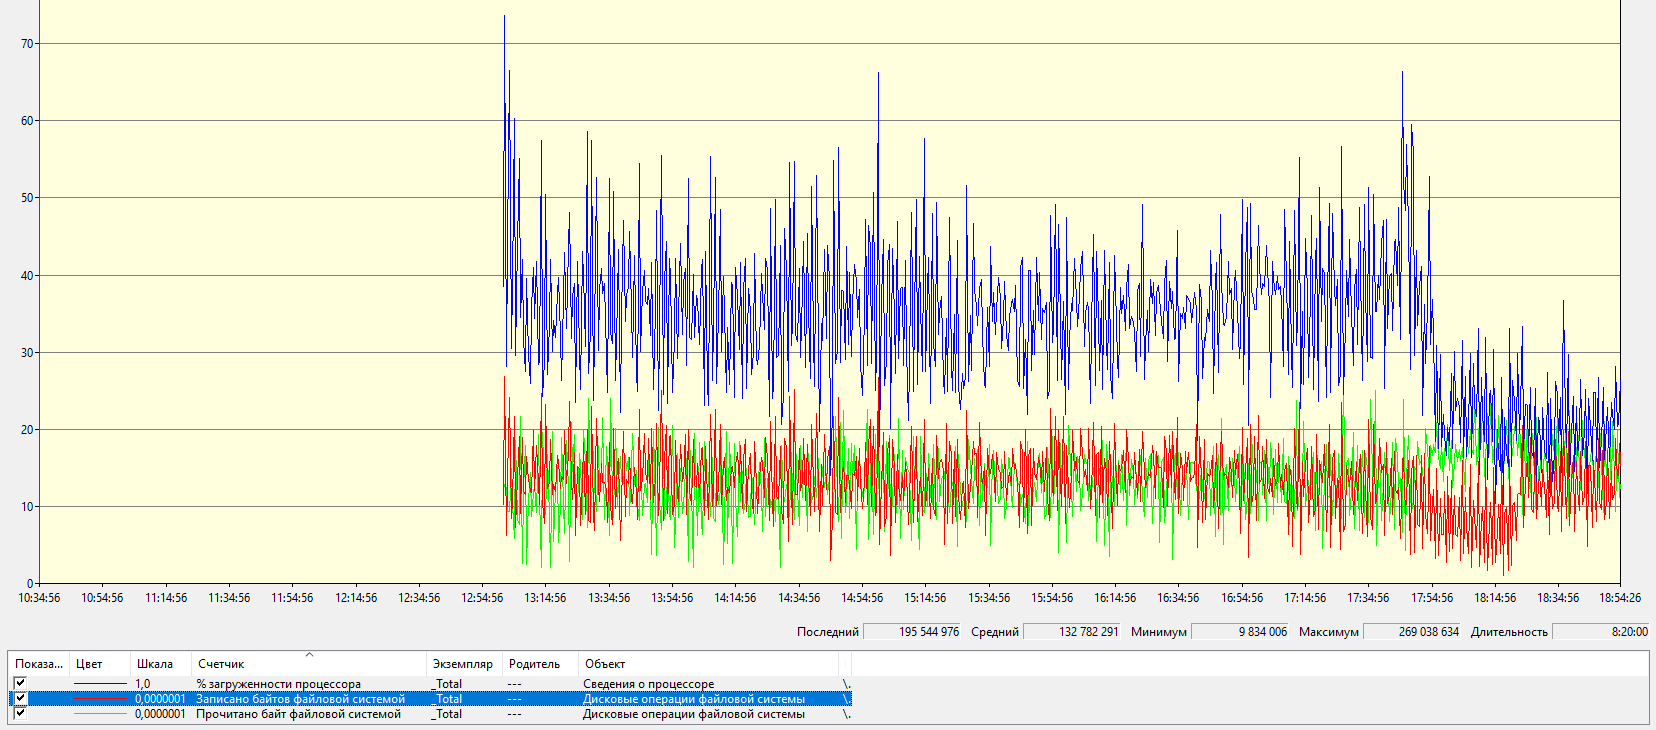Click the Сведения о процессоре object cell
The image size is (1656, 730).
pos(649,684)
